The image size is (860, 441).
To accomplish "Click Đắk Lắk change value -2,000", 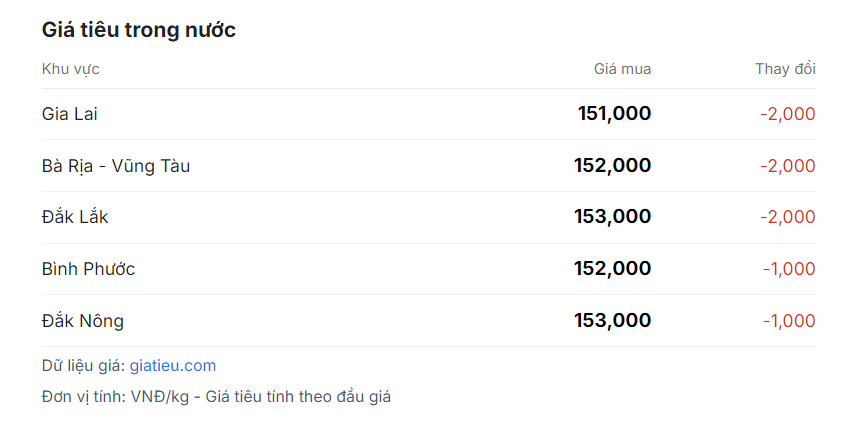I will point(788,217).
